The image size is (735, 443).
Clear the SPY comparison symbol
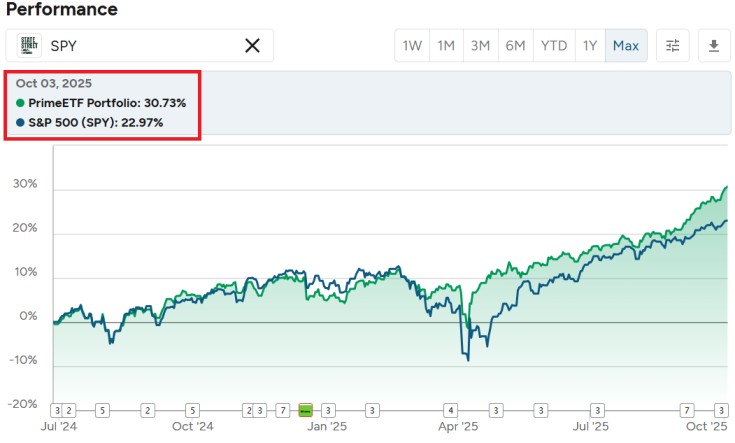[x=252, y=45]
